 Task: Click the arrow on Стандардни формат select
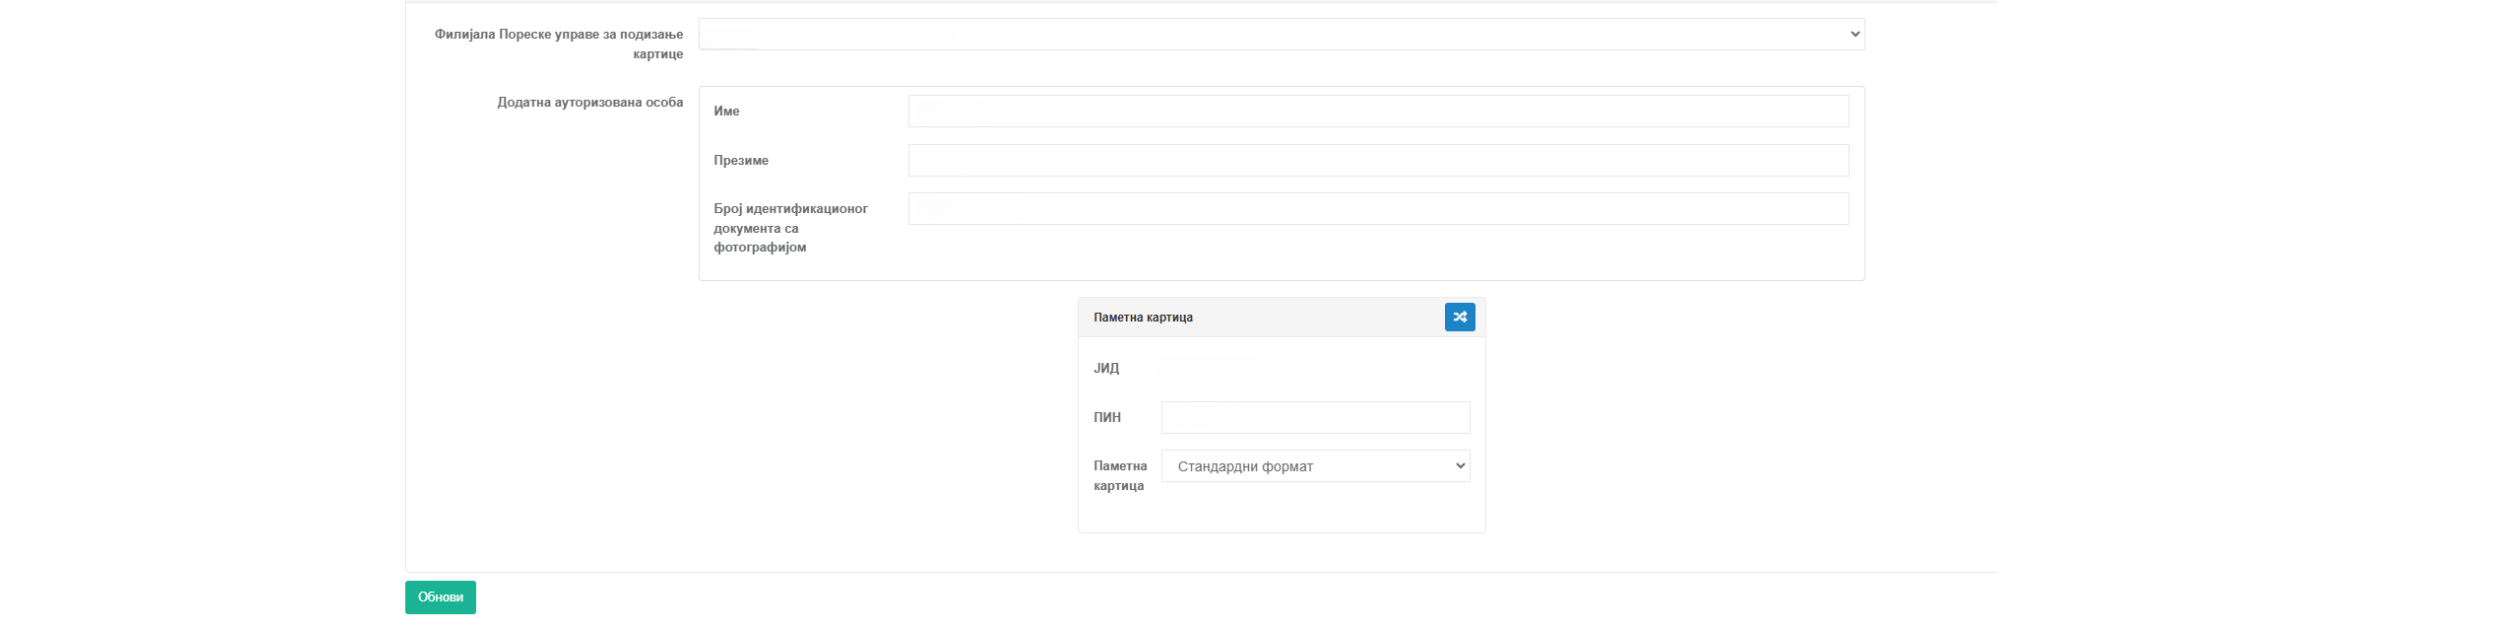pos(1460,466)
